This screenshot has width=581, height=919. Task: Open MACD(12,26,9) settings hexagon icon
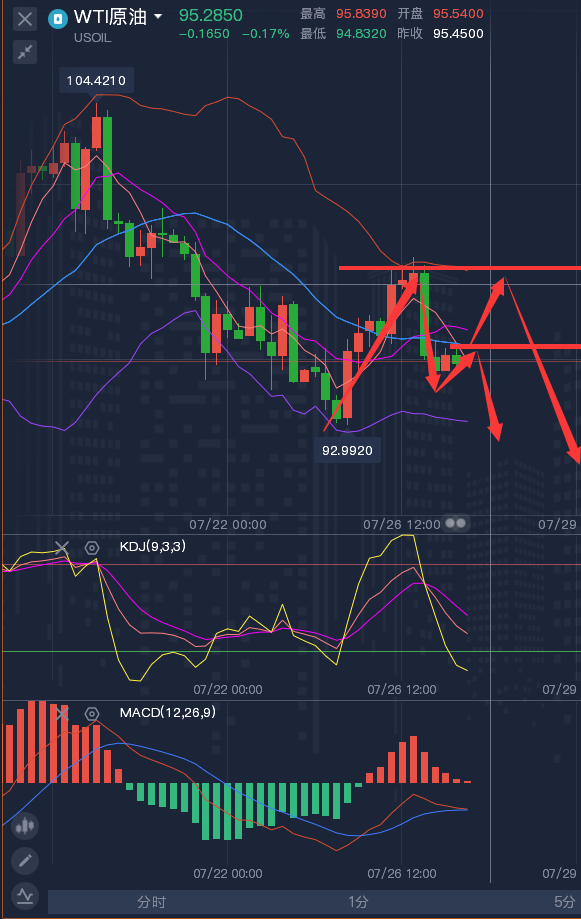point(91,714)
